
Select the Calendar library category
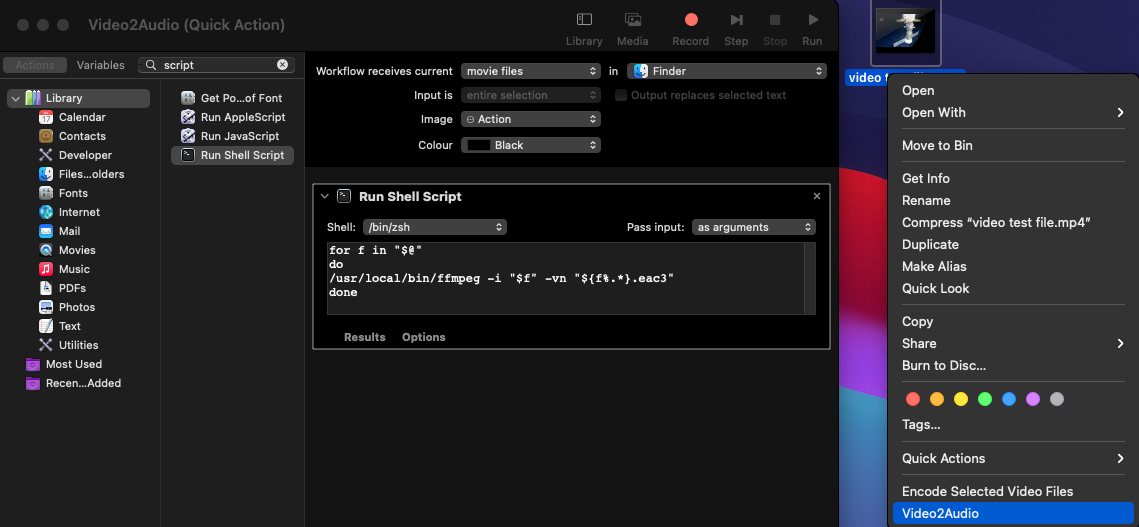click(x=82, y=117)
